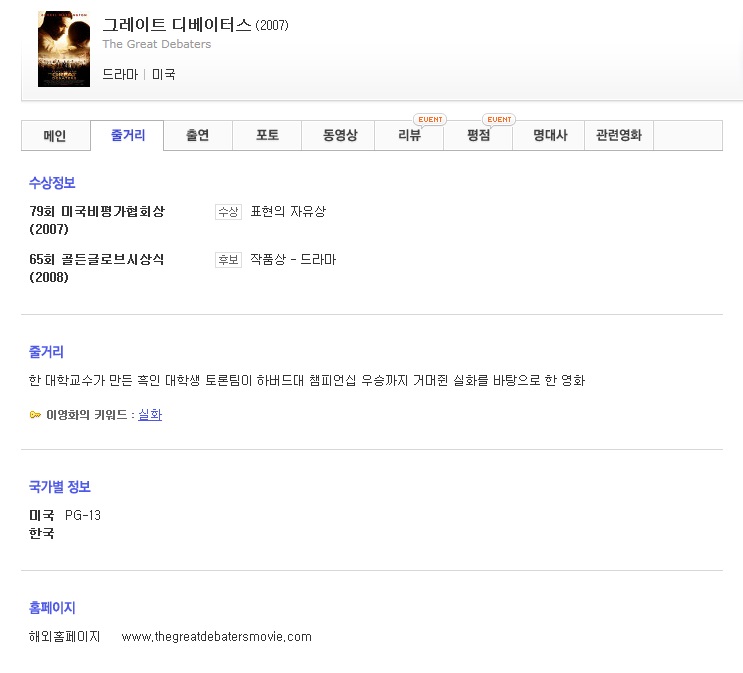Click the EVENT badge above 리뷰 tab
The height and width of the screenshot is (673, 743).
429,119
